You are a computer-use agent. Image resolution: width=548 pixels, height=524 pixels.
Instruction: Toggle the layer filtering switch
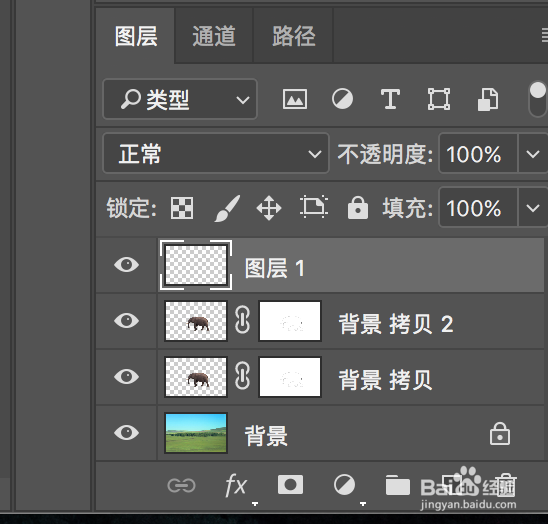point(538,99)
